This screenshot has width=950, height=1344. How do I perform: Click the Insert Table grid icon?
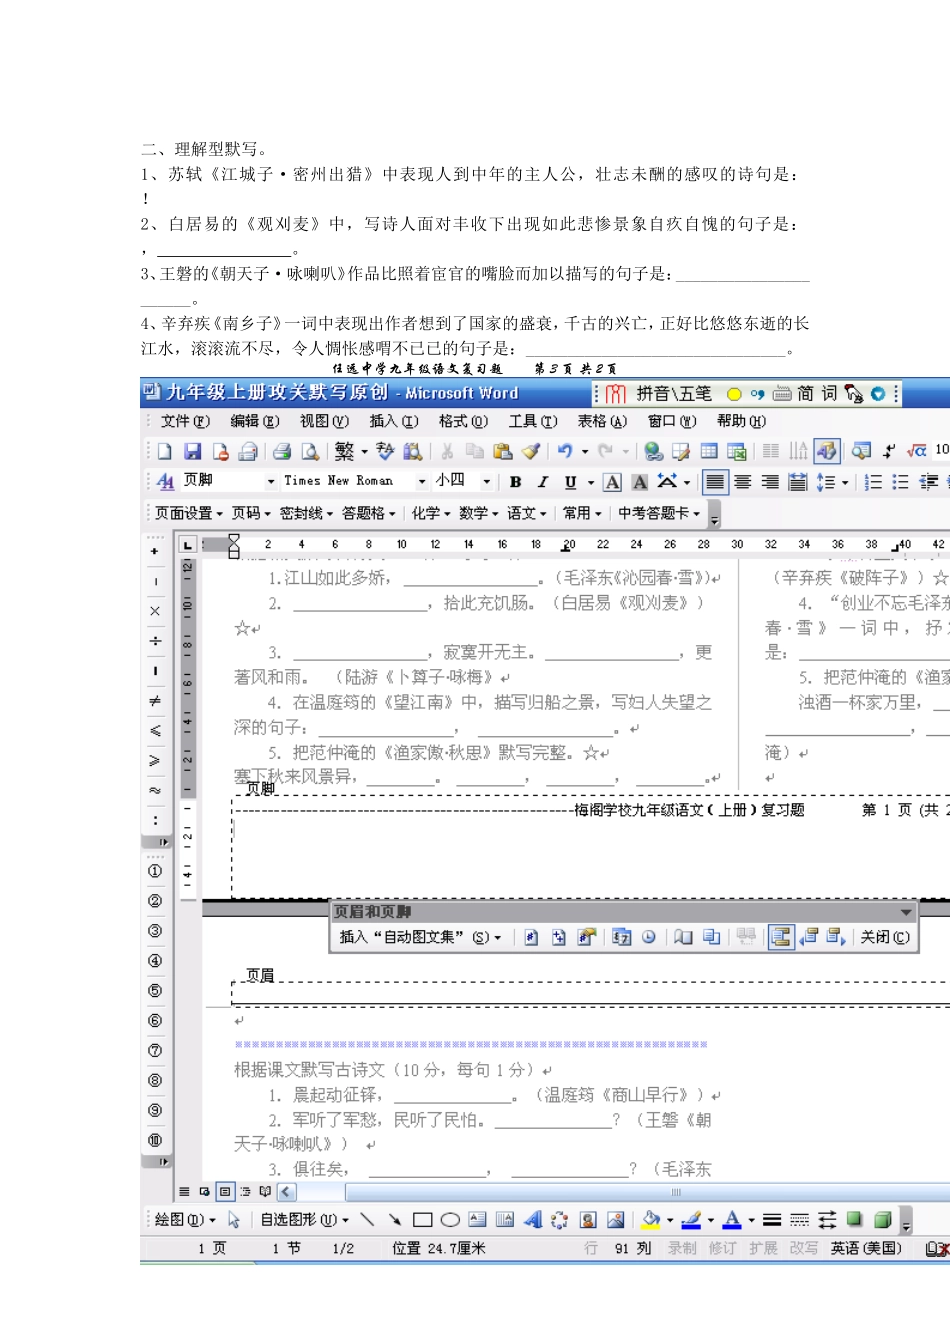[709, 452]
